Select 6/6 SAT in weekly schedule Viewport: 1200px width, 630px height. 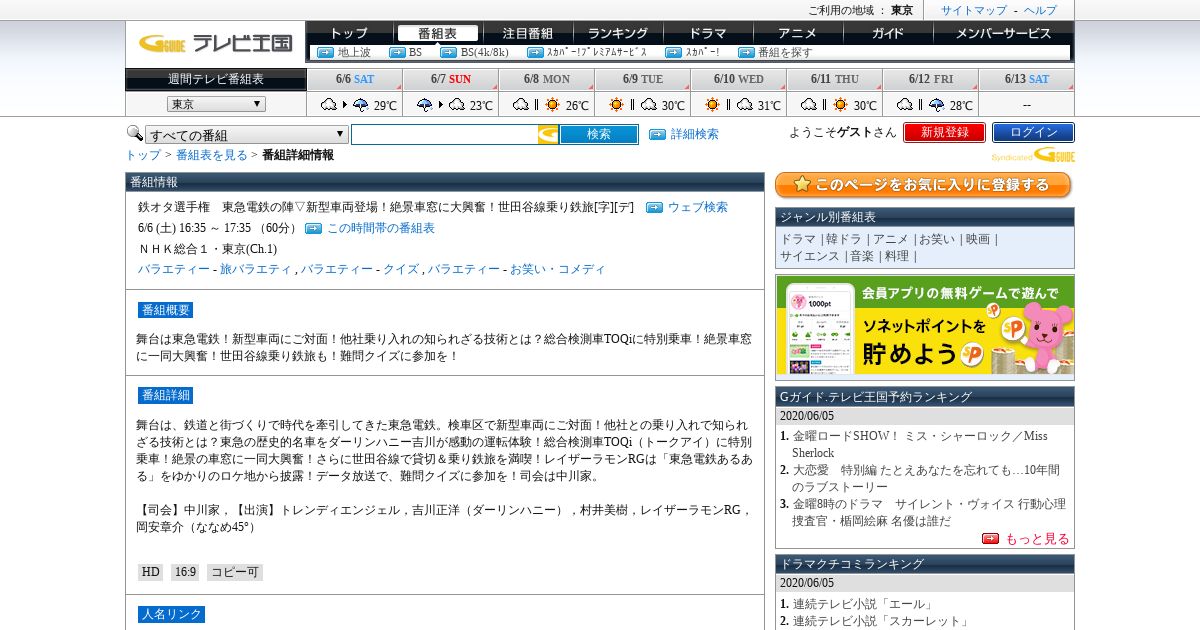click(x=355, y=79)
